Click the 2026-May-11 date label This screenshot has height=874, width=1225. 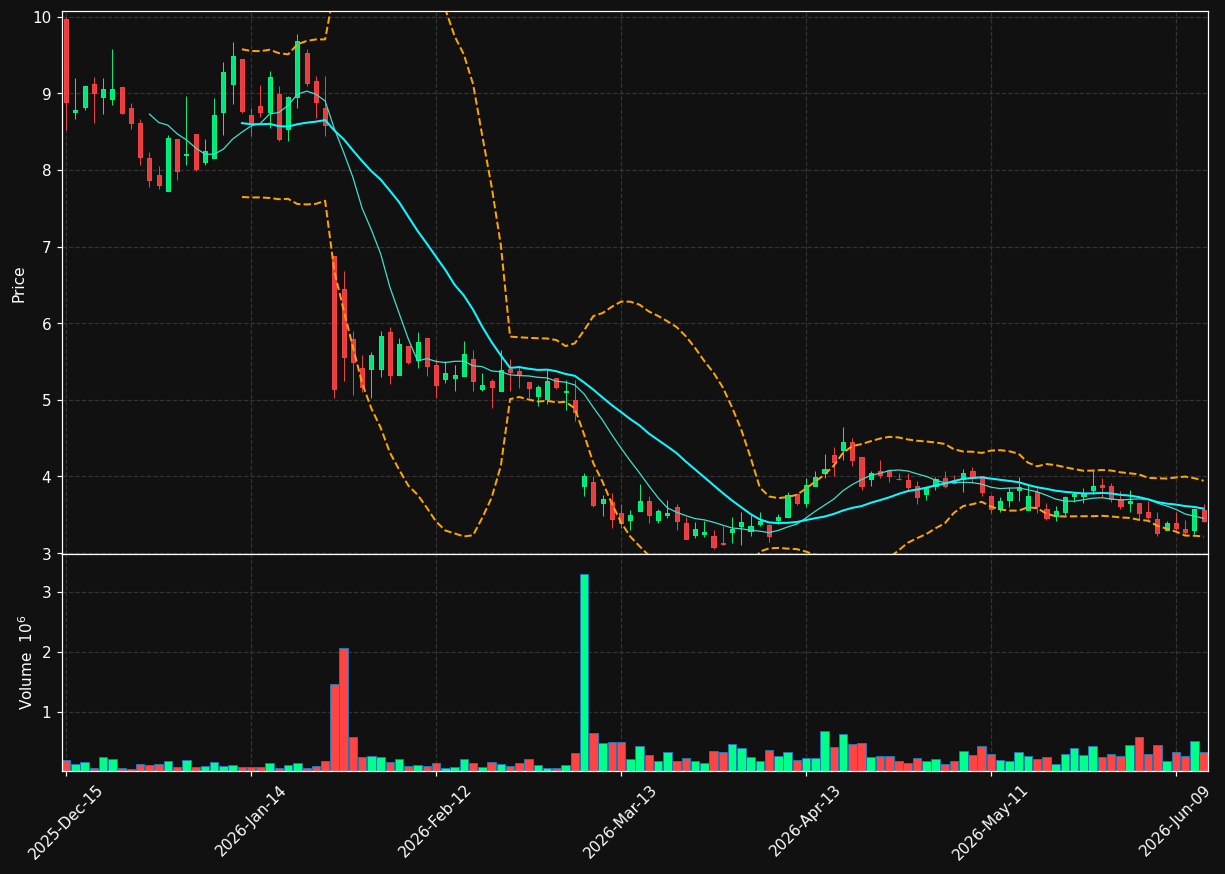(x=990, y=822)
